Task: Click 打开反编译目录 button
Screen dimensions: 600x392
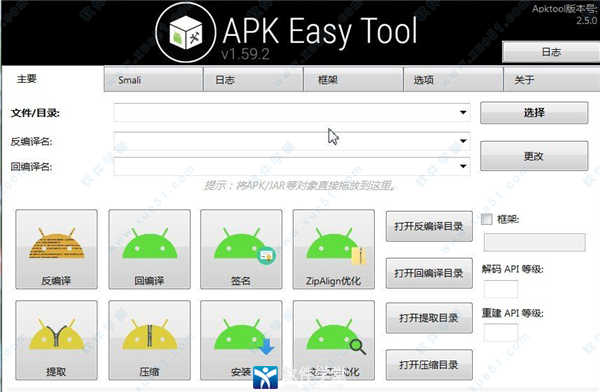Action: coord(429,226)
